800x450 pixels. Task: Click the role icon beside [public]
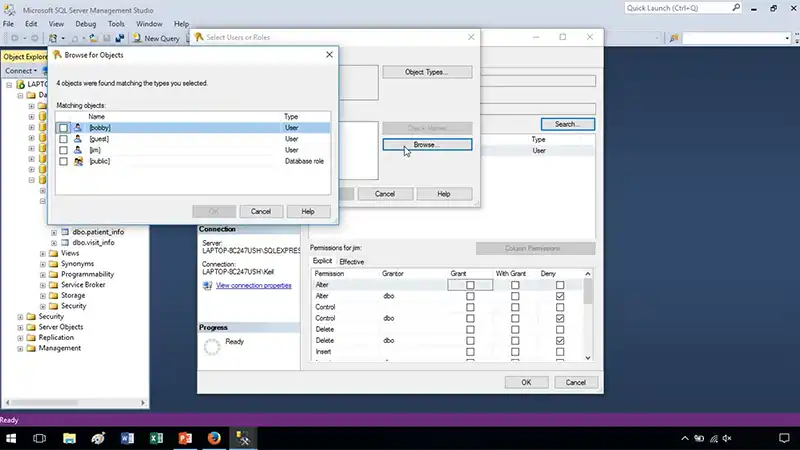[x=78, y=161]
